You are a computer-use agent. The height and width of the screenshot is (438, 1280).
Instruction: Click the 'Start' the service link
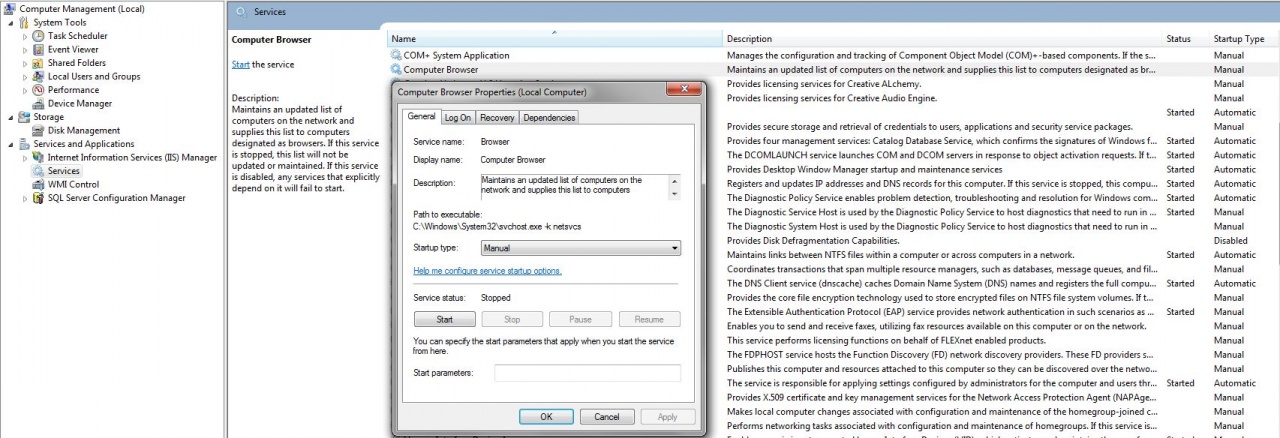pos(240,64)
